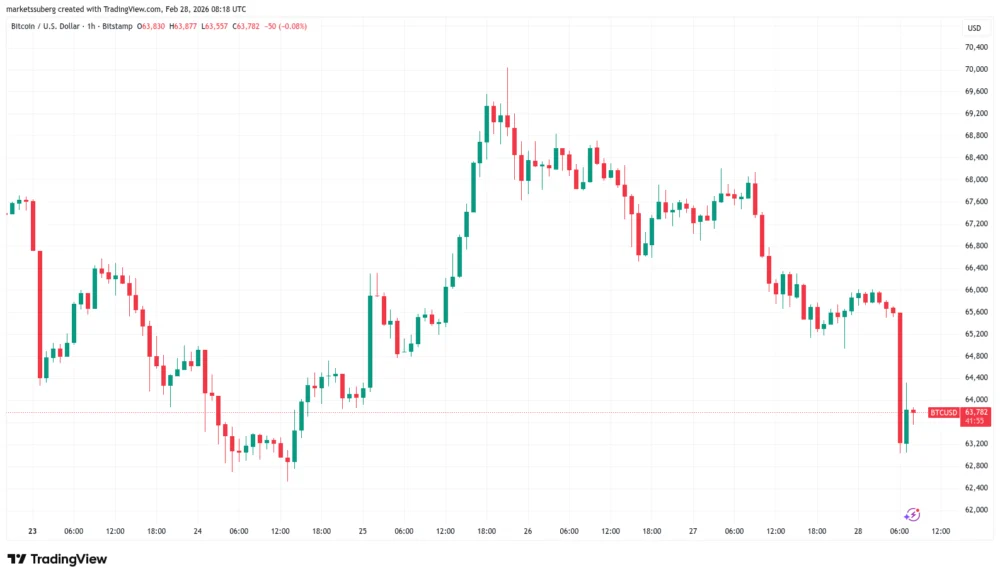Image resolution: width=1000 pixels, height=578 pixels.
Task: Click the date 27 on time axis
Action: tap(694, 531)
